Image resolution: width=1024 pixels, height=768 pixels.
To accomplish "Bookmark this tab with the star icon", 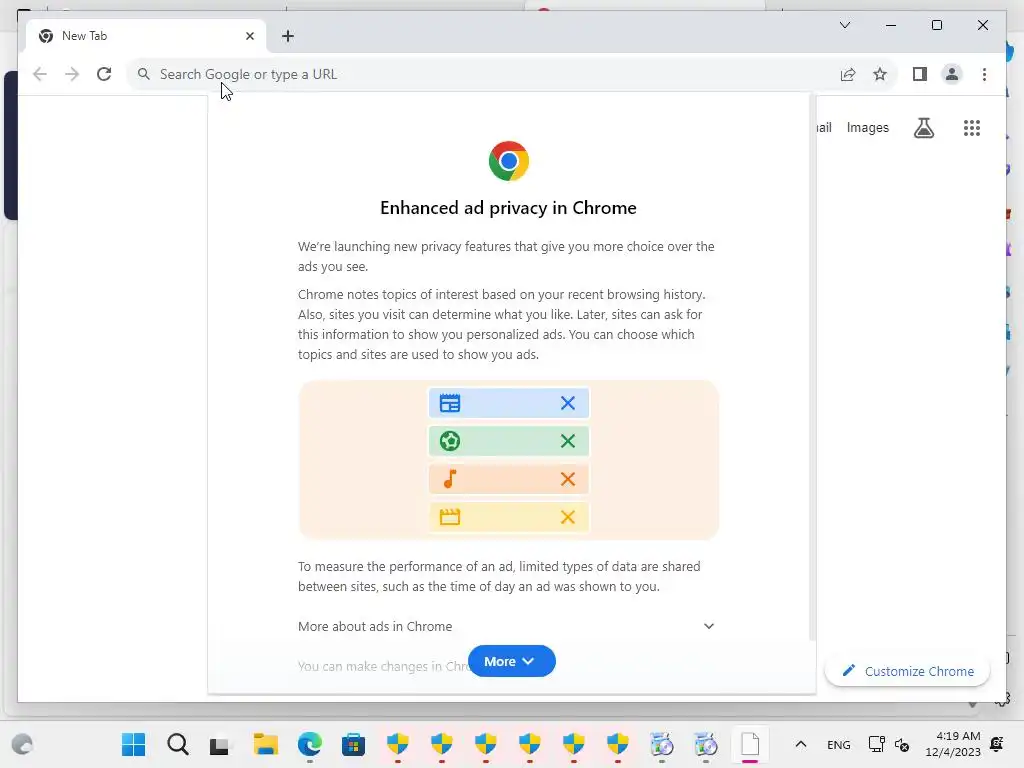I will [880, 74].
